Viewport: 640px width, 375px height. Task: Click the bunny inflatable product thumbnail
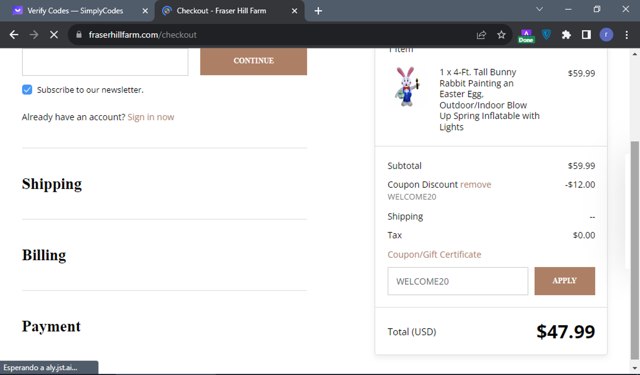(x=407, y=87)
